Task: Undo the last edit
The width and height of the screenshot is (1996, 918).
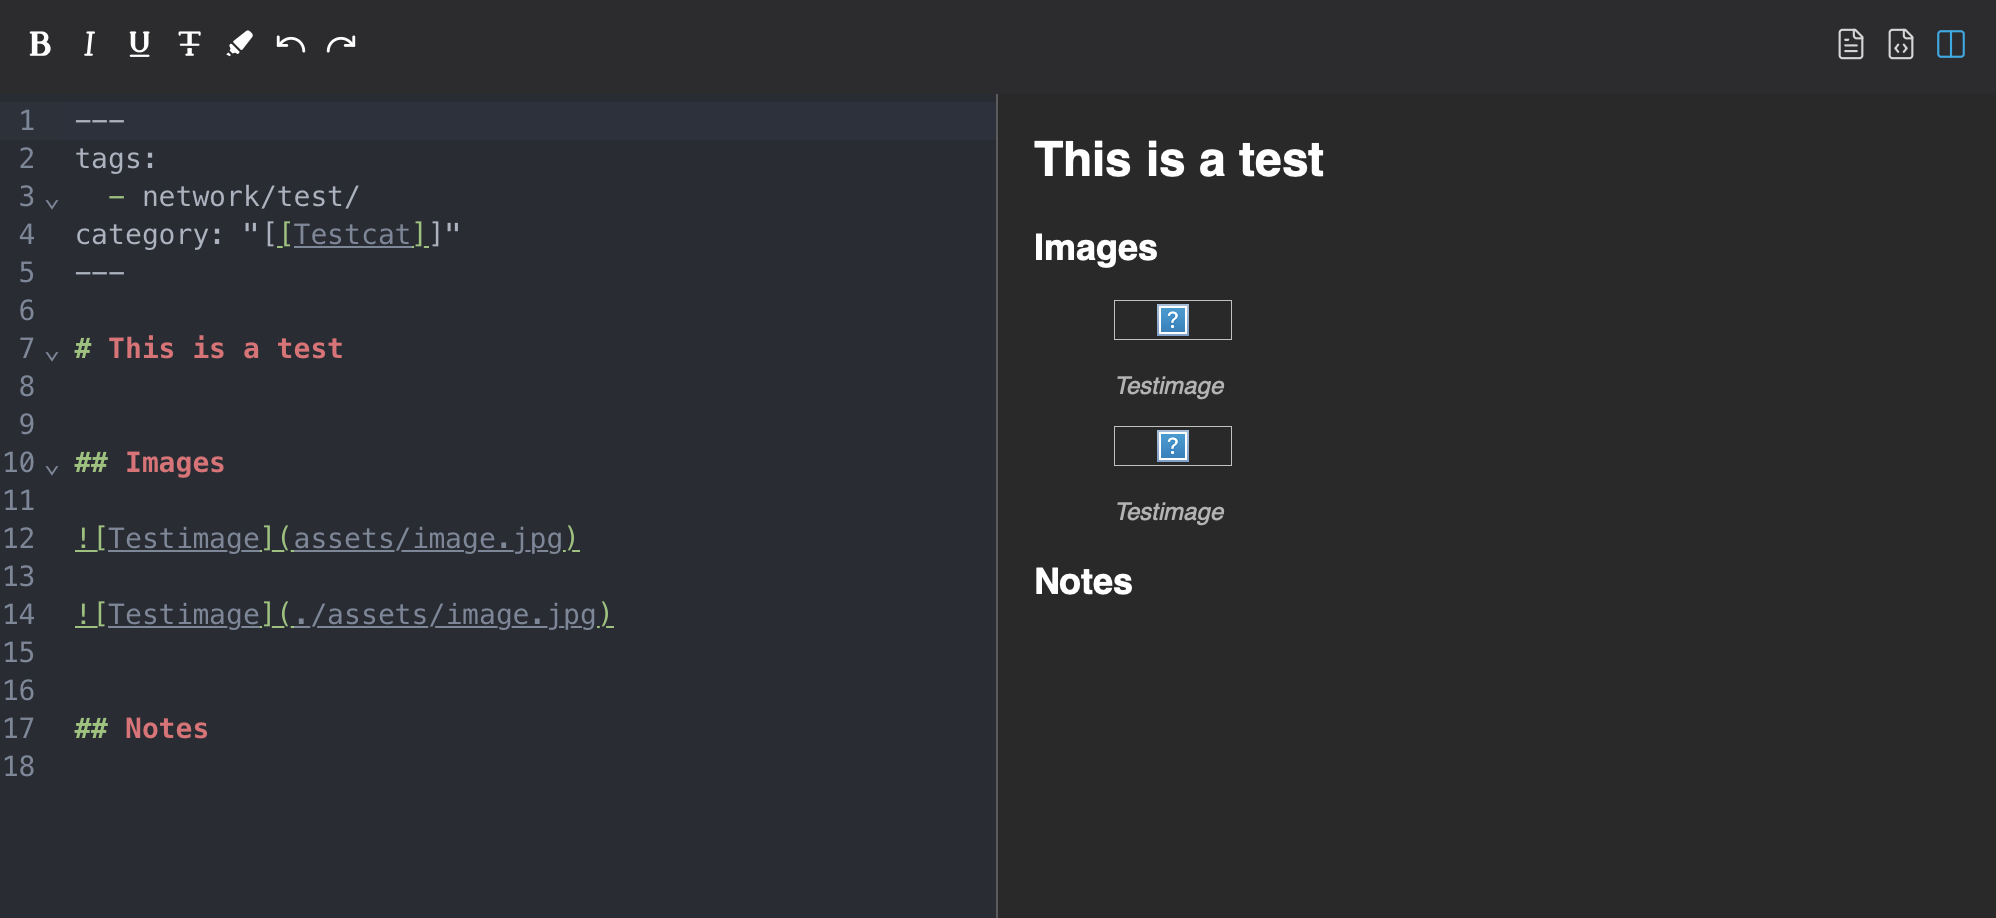Action: coord(290,44)
